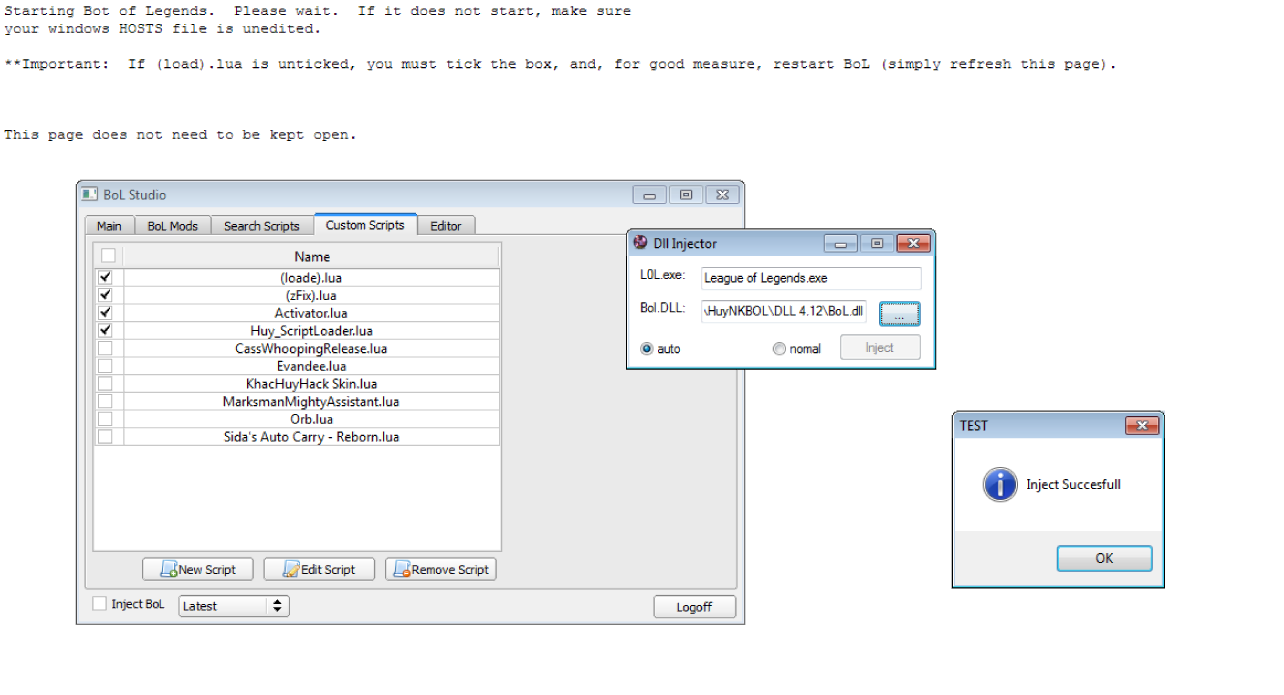Click the Bol.DLL path input field
This screenshot has height=695, width=1284.
(785, 312)
